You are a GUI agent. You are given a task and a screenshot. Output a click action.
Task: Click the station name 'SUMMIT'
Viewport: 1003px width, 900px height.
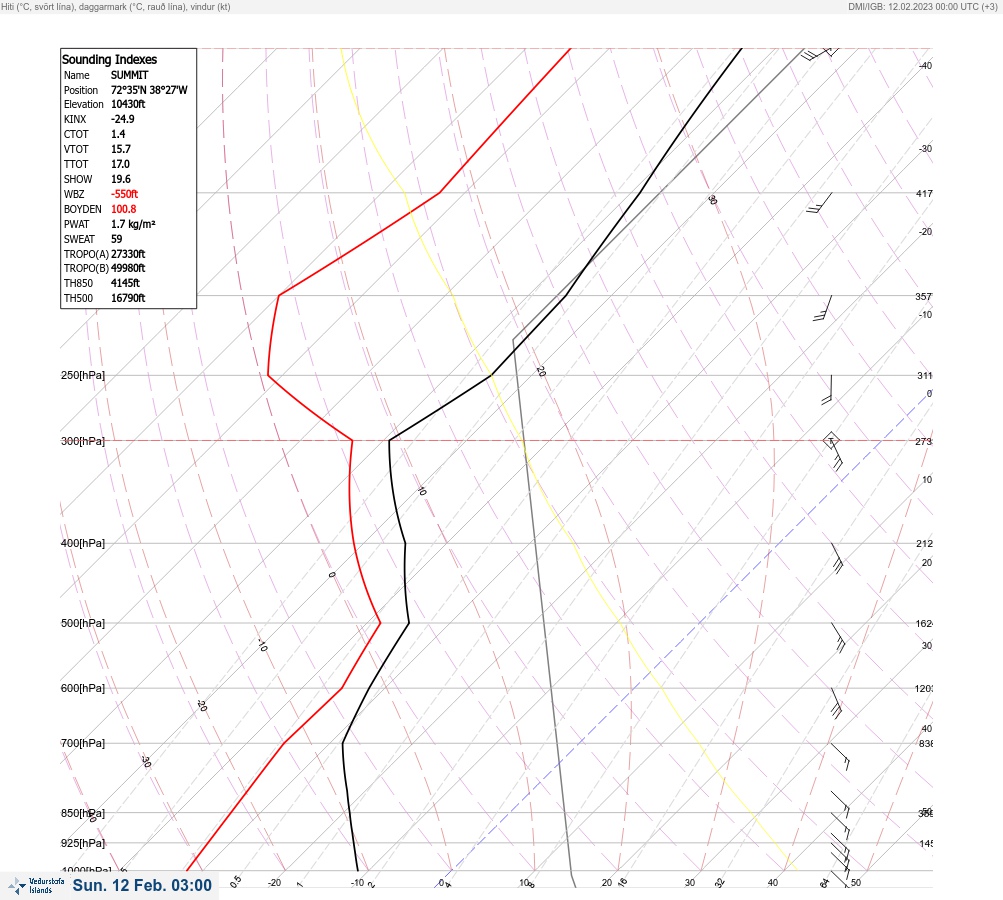(x=129, y=75)
